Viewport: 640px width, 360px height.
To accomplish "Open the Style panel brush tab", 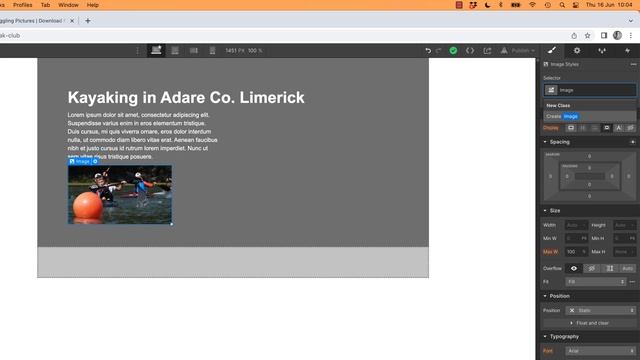I will point(551,51).
